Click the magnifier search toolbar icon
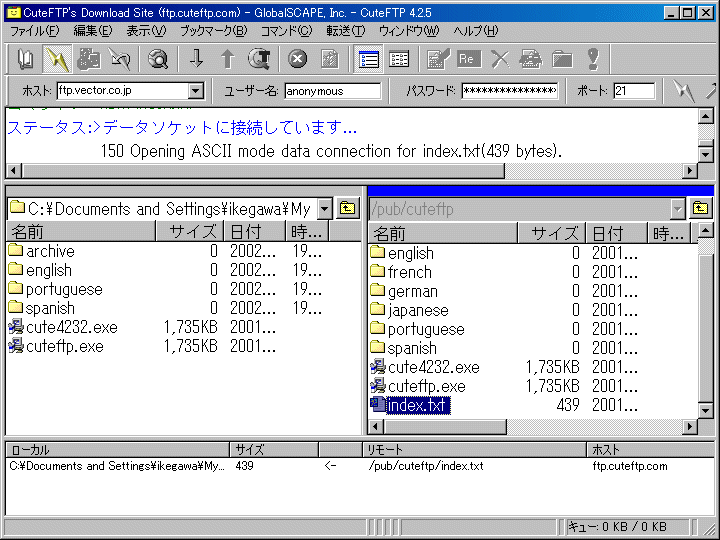 pyautogui.click(x=158, y=59)
